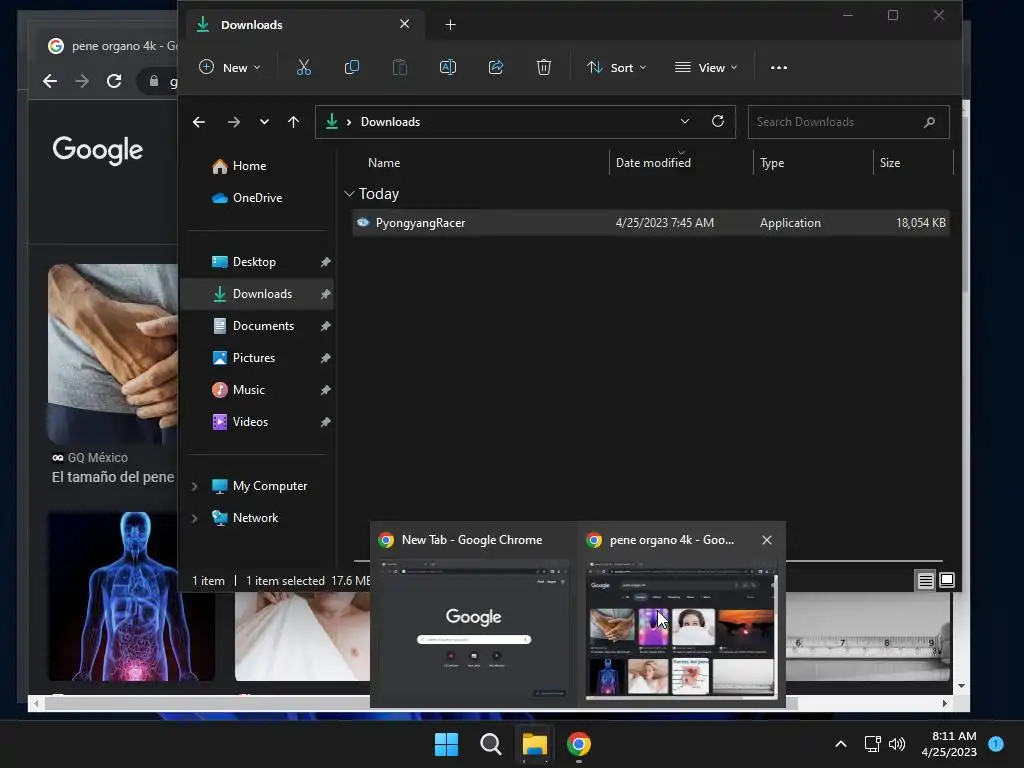Open the notification badge in tray

(x=996, y=743)
